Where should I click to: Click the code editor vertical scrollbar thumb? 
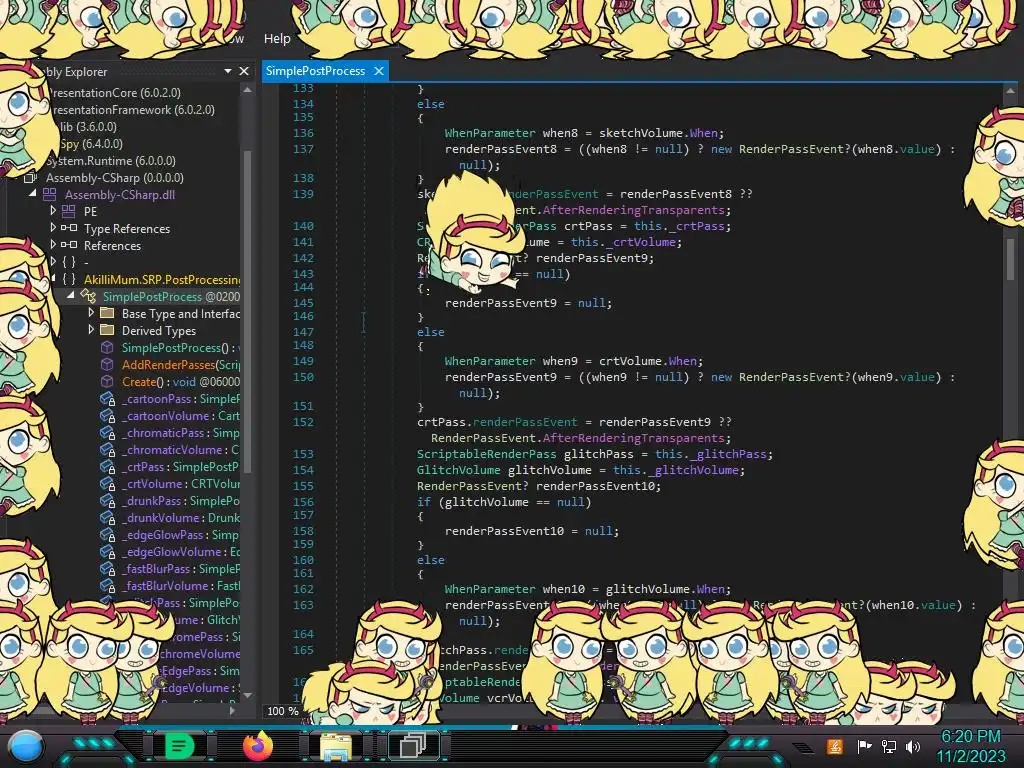pos(1010,258)
